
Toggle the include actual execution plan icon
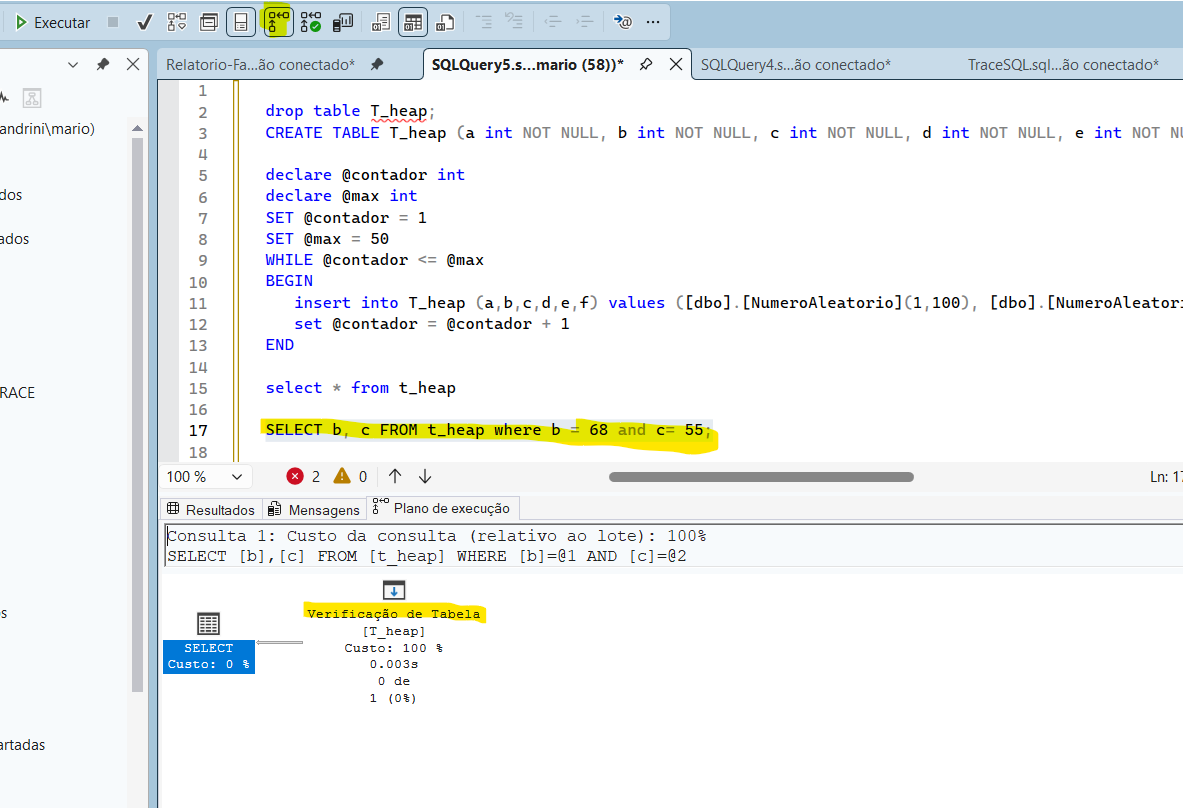[278, 21]
